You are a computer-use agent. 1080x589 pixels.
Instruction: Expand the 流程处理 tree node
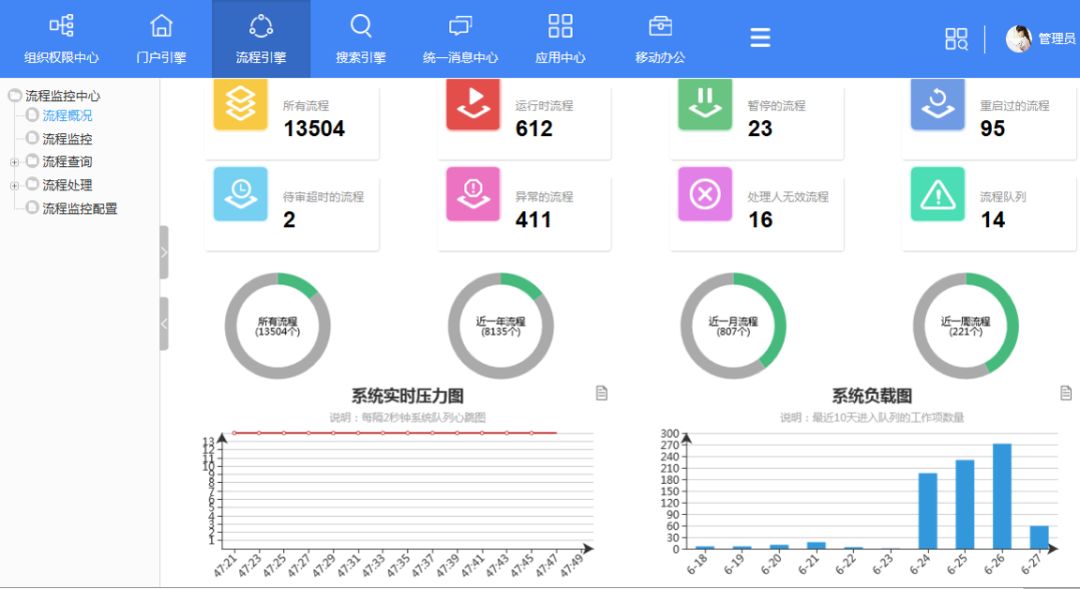(x=14, y=186)
